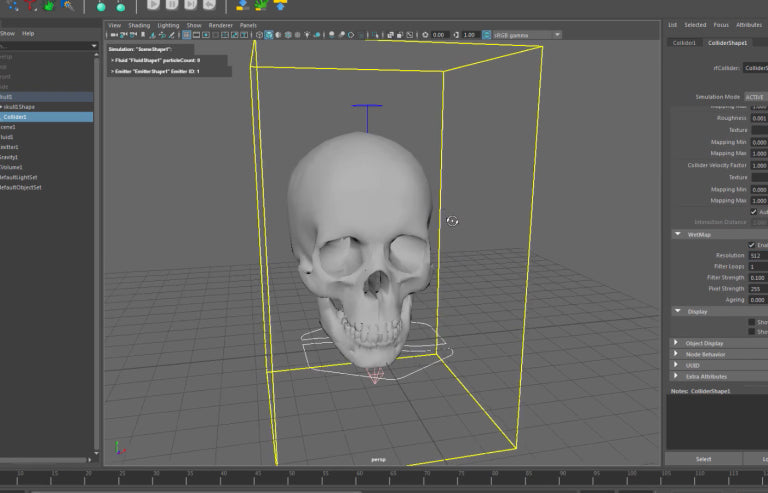Click the shelf Step forward button
768x493 pixels.
click(191, 5)
